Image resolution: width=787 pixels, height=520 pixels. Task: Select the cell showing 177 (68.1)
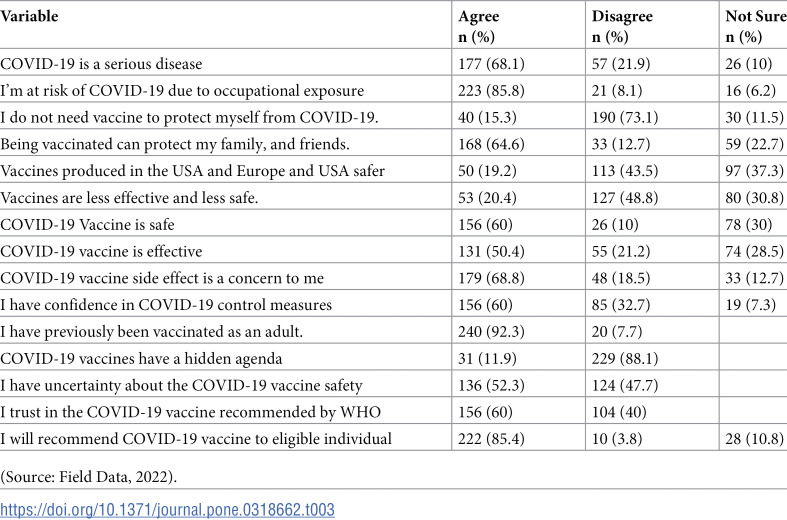point(491,64)
